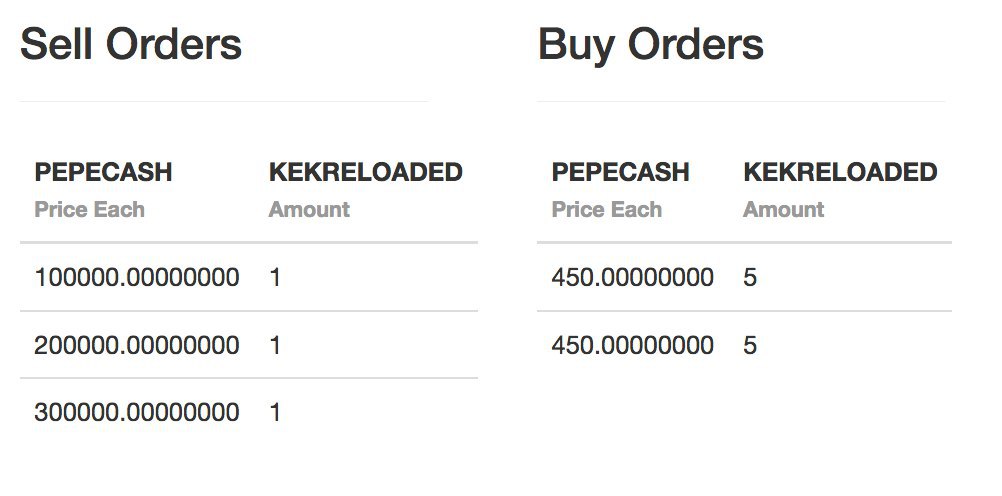Screen dimensions: 1002x496
Task: Click the first 450.00000000 buy price
Action: tap(633, 277)
